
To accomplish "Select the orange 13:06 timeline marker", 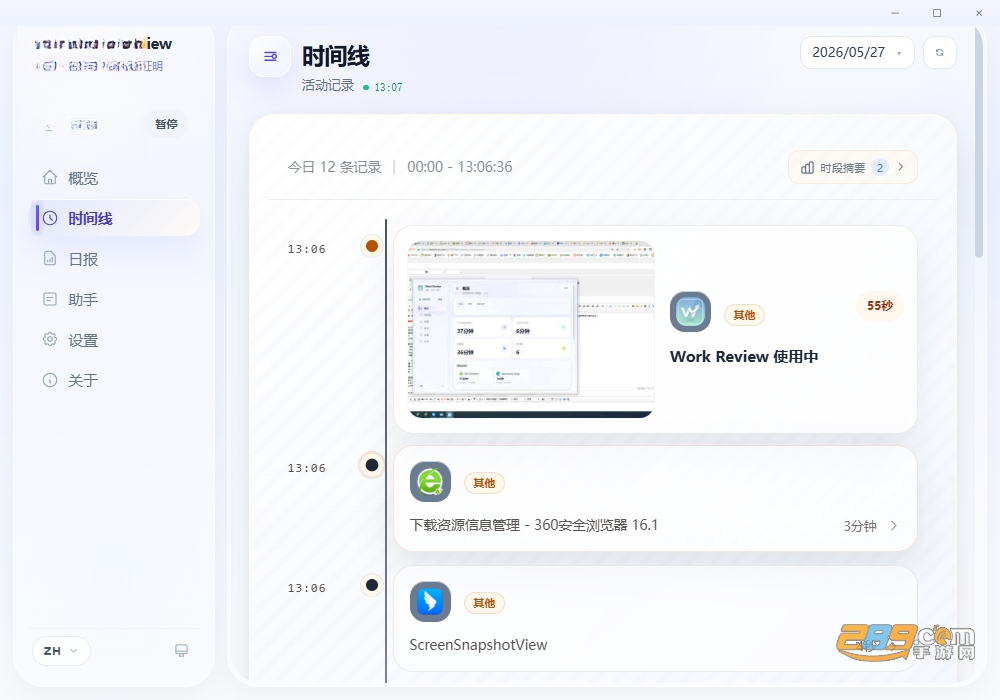I will (372, 246).
